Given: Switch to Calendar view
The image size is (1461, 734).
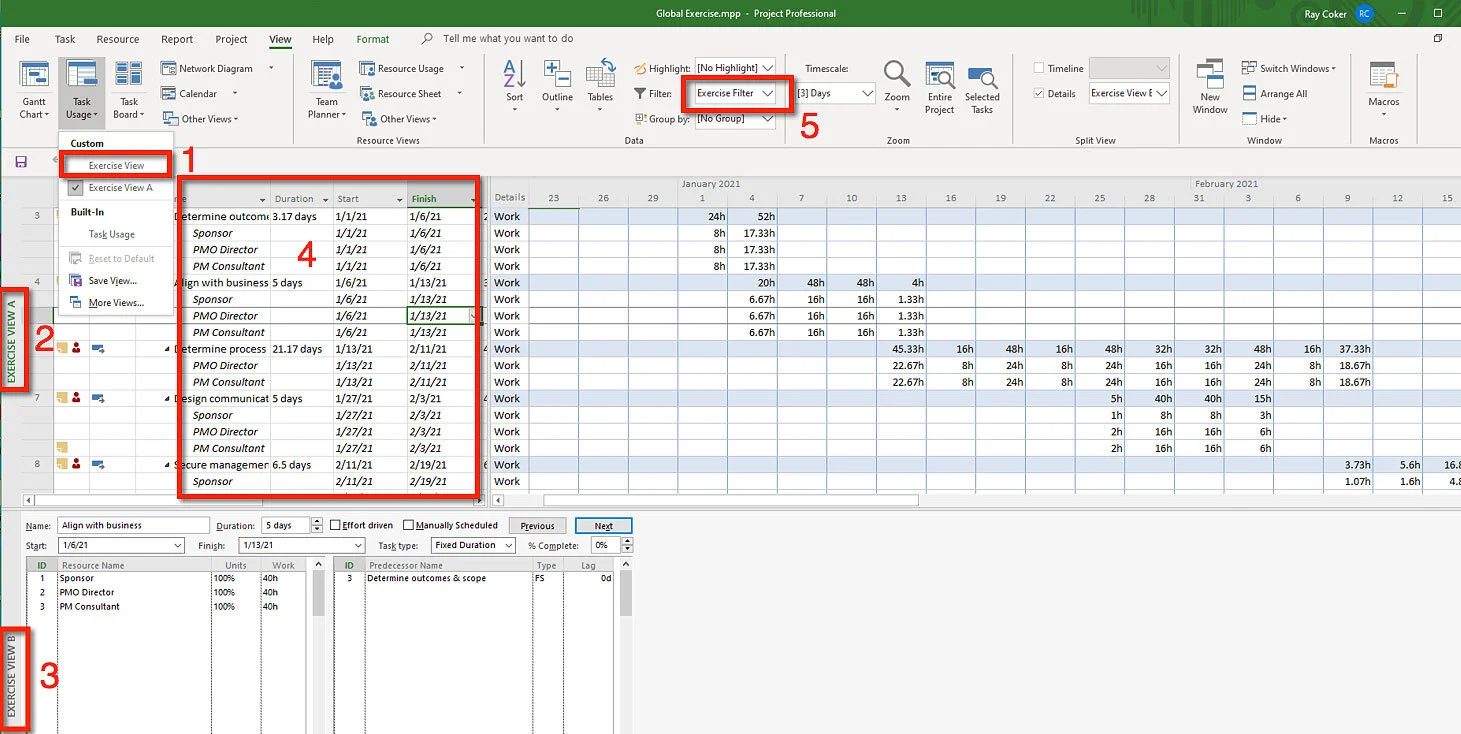Looking at the screenshot, I should (x=190, y=93).
